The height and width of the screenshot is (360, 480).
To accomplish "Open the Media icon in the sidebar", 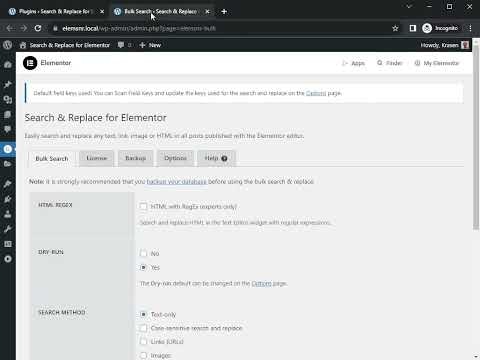I will [x=8, y=100].
